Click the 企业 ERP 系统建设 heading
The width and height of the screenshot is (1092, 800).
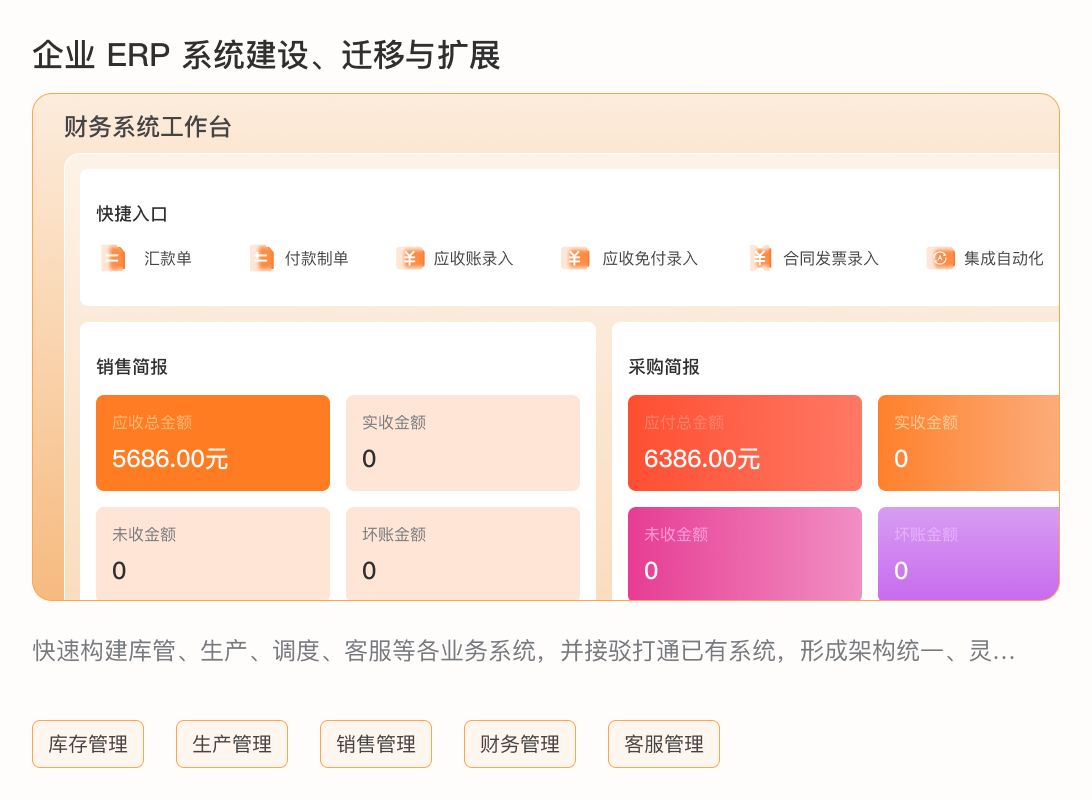coord(266,55)
